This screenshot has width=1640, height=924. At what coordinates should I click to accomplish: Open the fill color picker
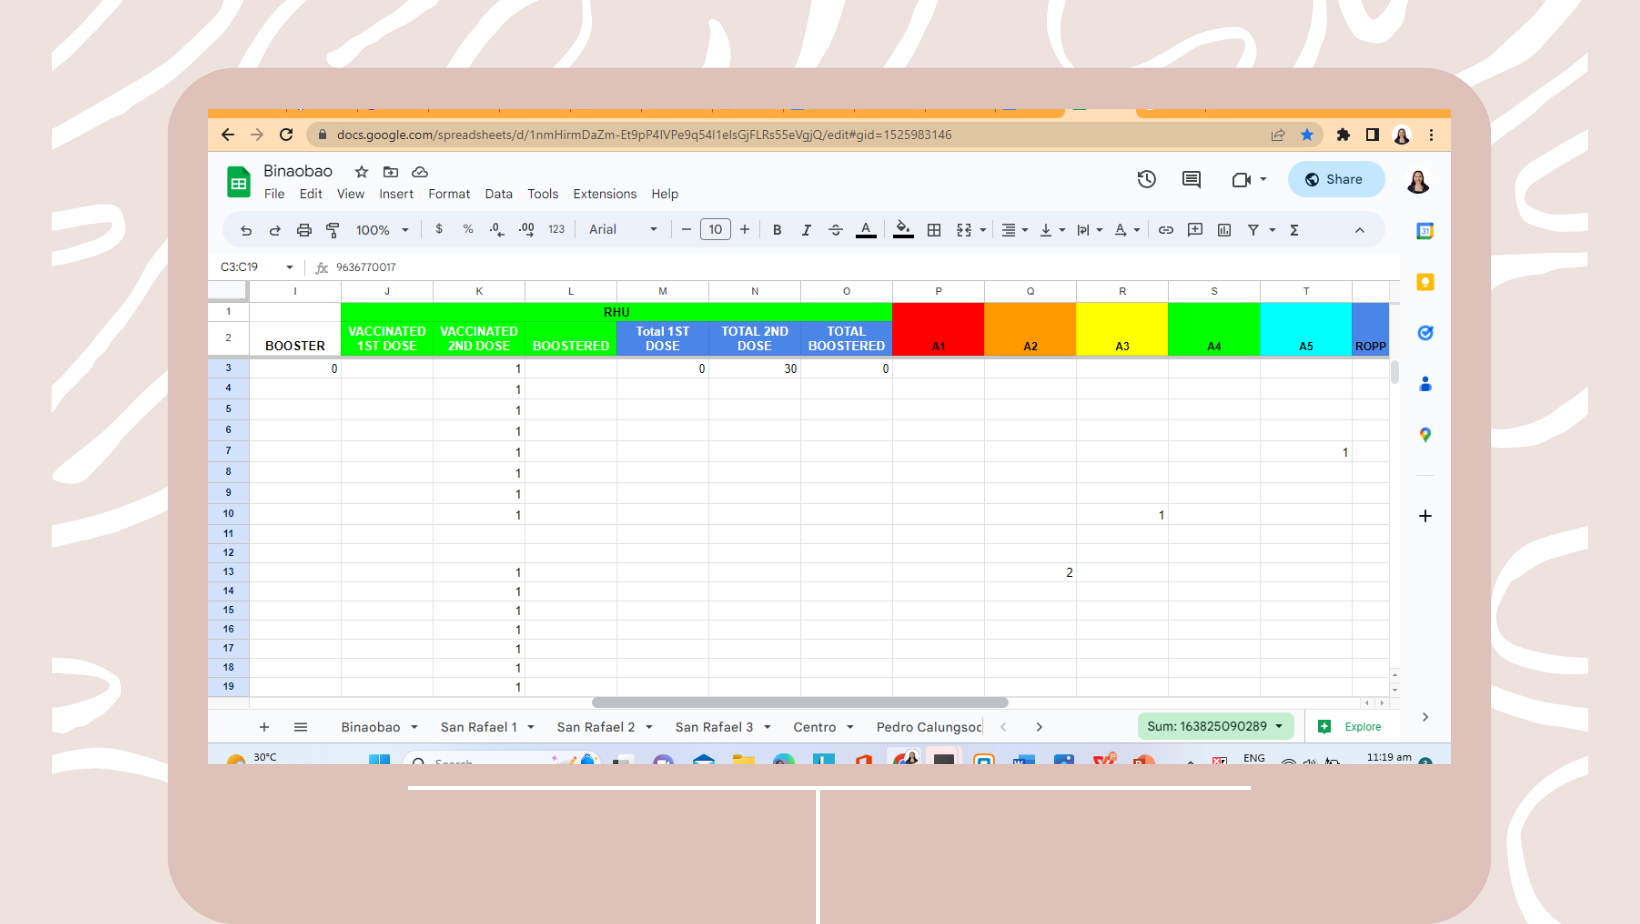[x=903, y=230]
